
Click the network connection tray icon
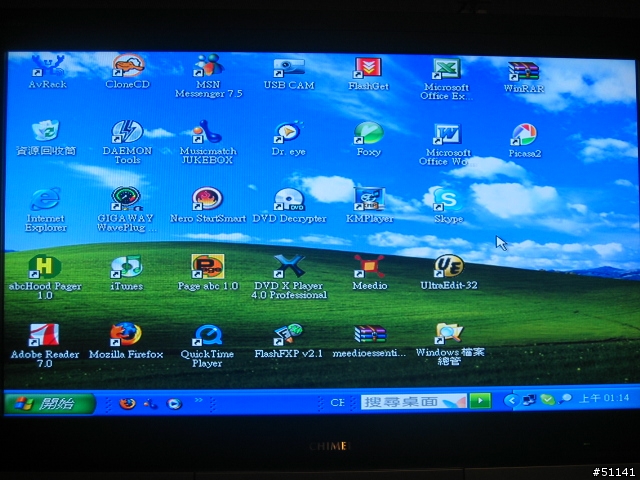(529, 400)
